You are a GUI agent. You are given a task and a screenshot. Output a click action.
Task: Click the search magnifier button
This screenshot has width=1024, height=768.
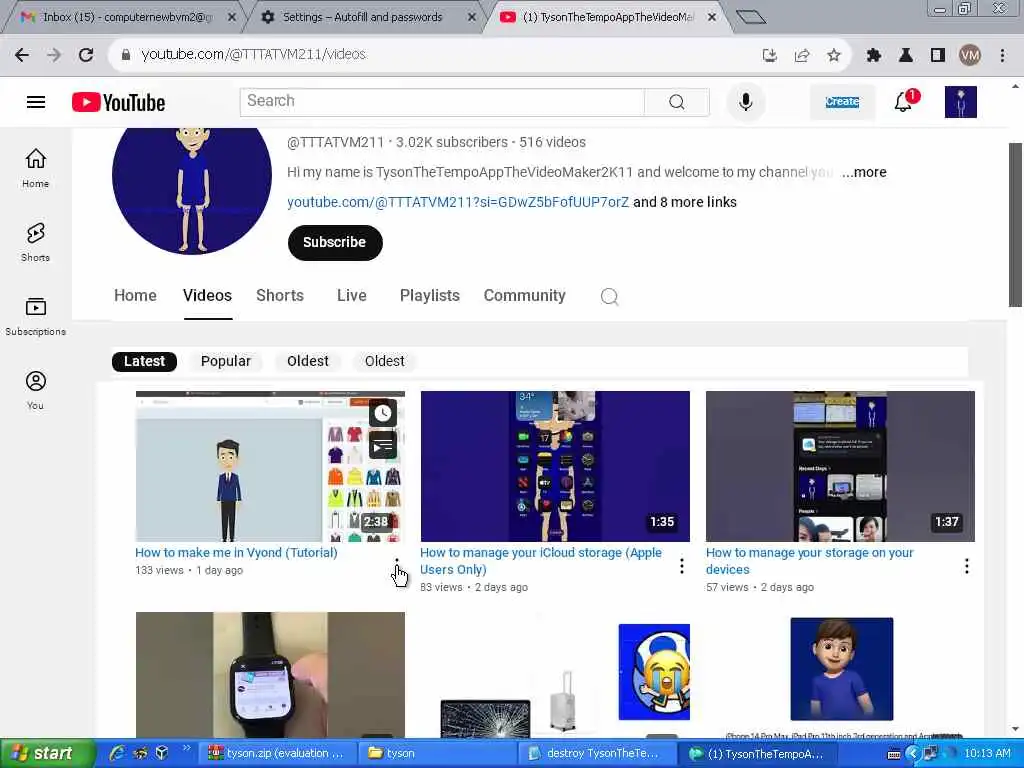(x=677, y=102)
